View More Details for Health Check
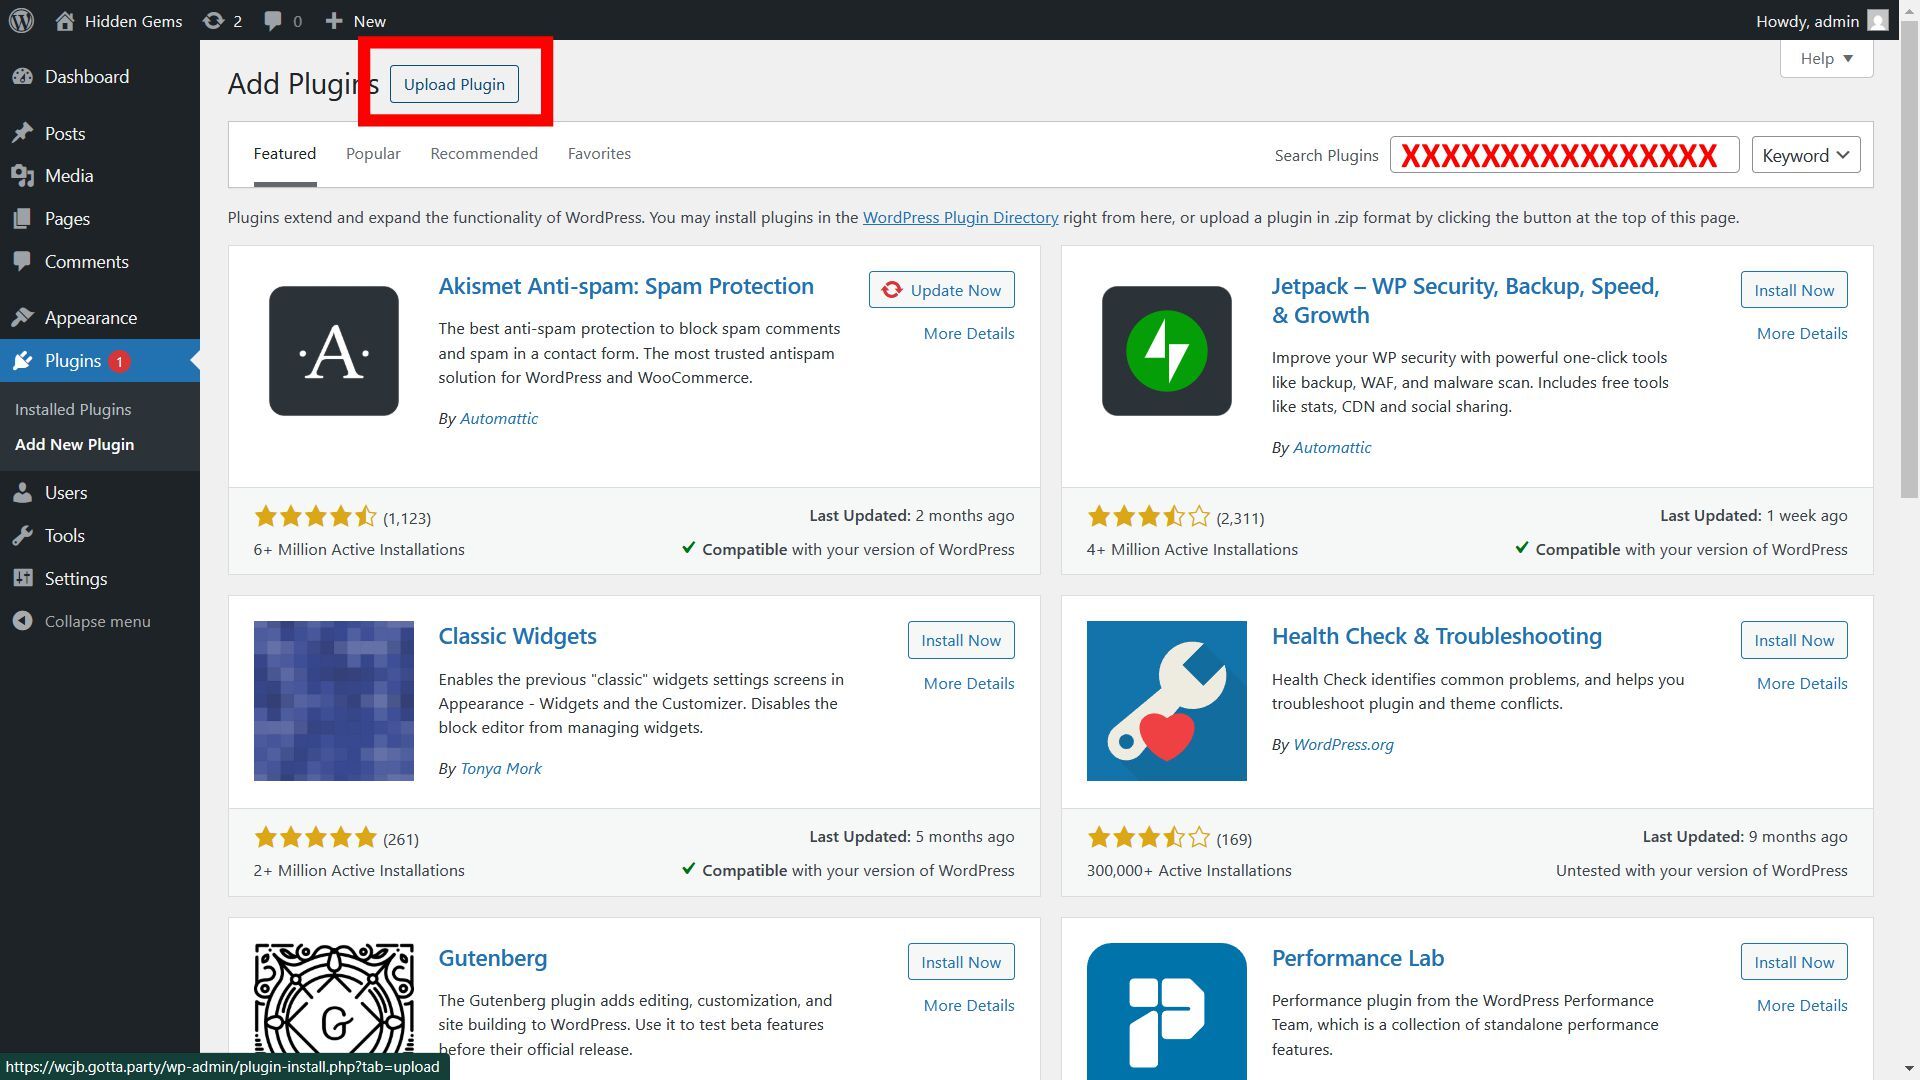Image resolution: width=1920 pixels, height=1080 pixels. pos(1801,684)
